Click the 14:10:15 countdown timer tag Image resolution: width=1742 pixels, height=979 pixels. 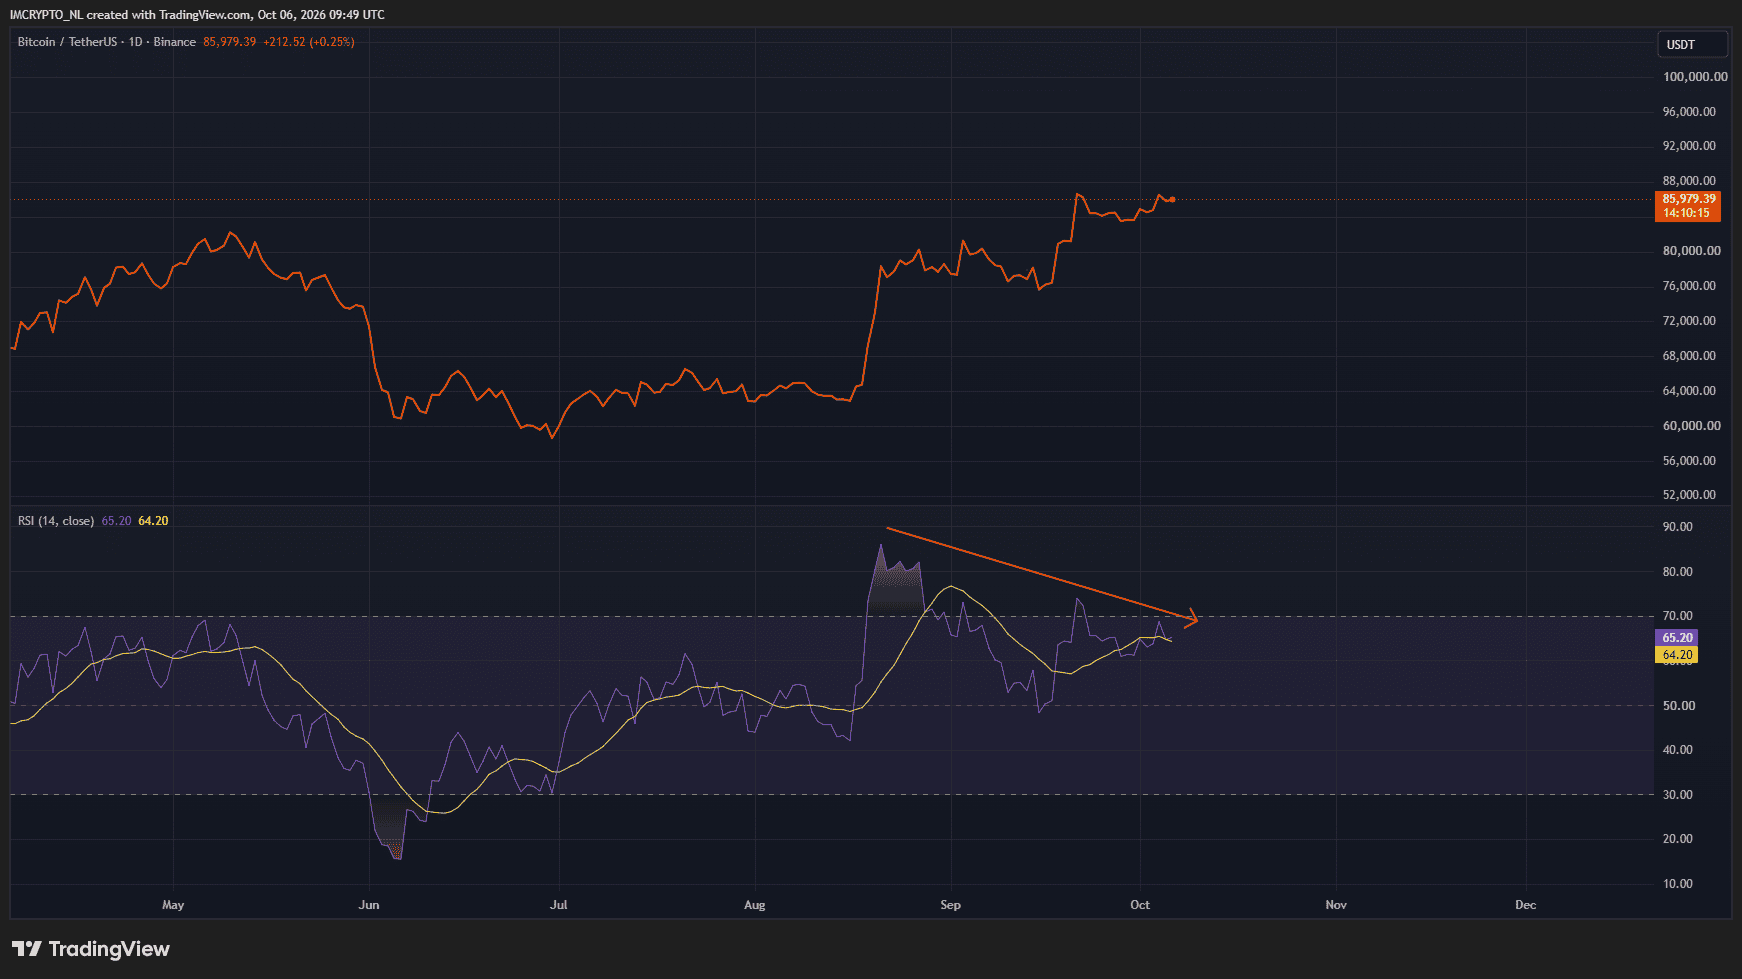(1687, 213)
